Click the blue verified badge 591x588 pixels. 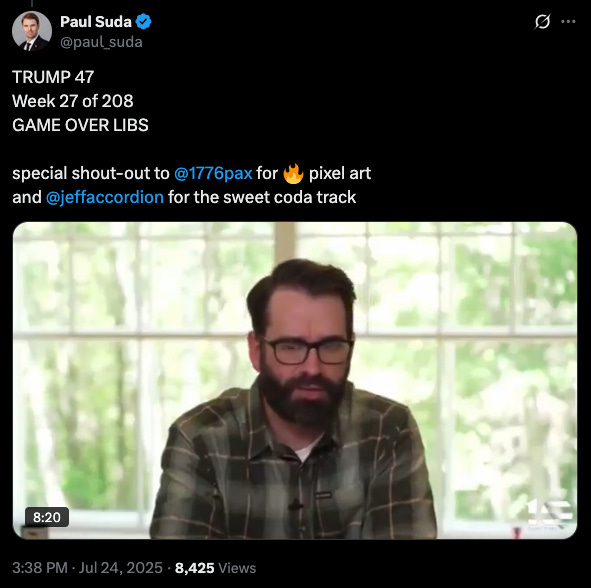click(x=143, y=22)
